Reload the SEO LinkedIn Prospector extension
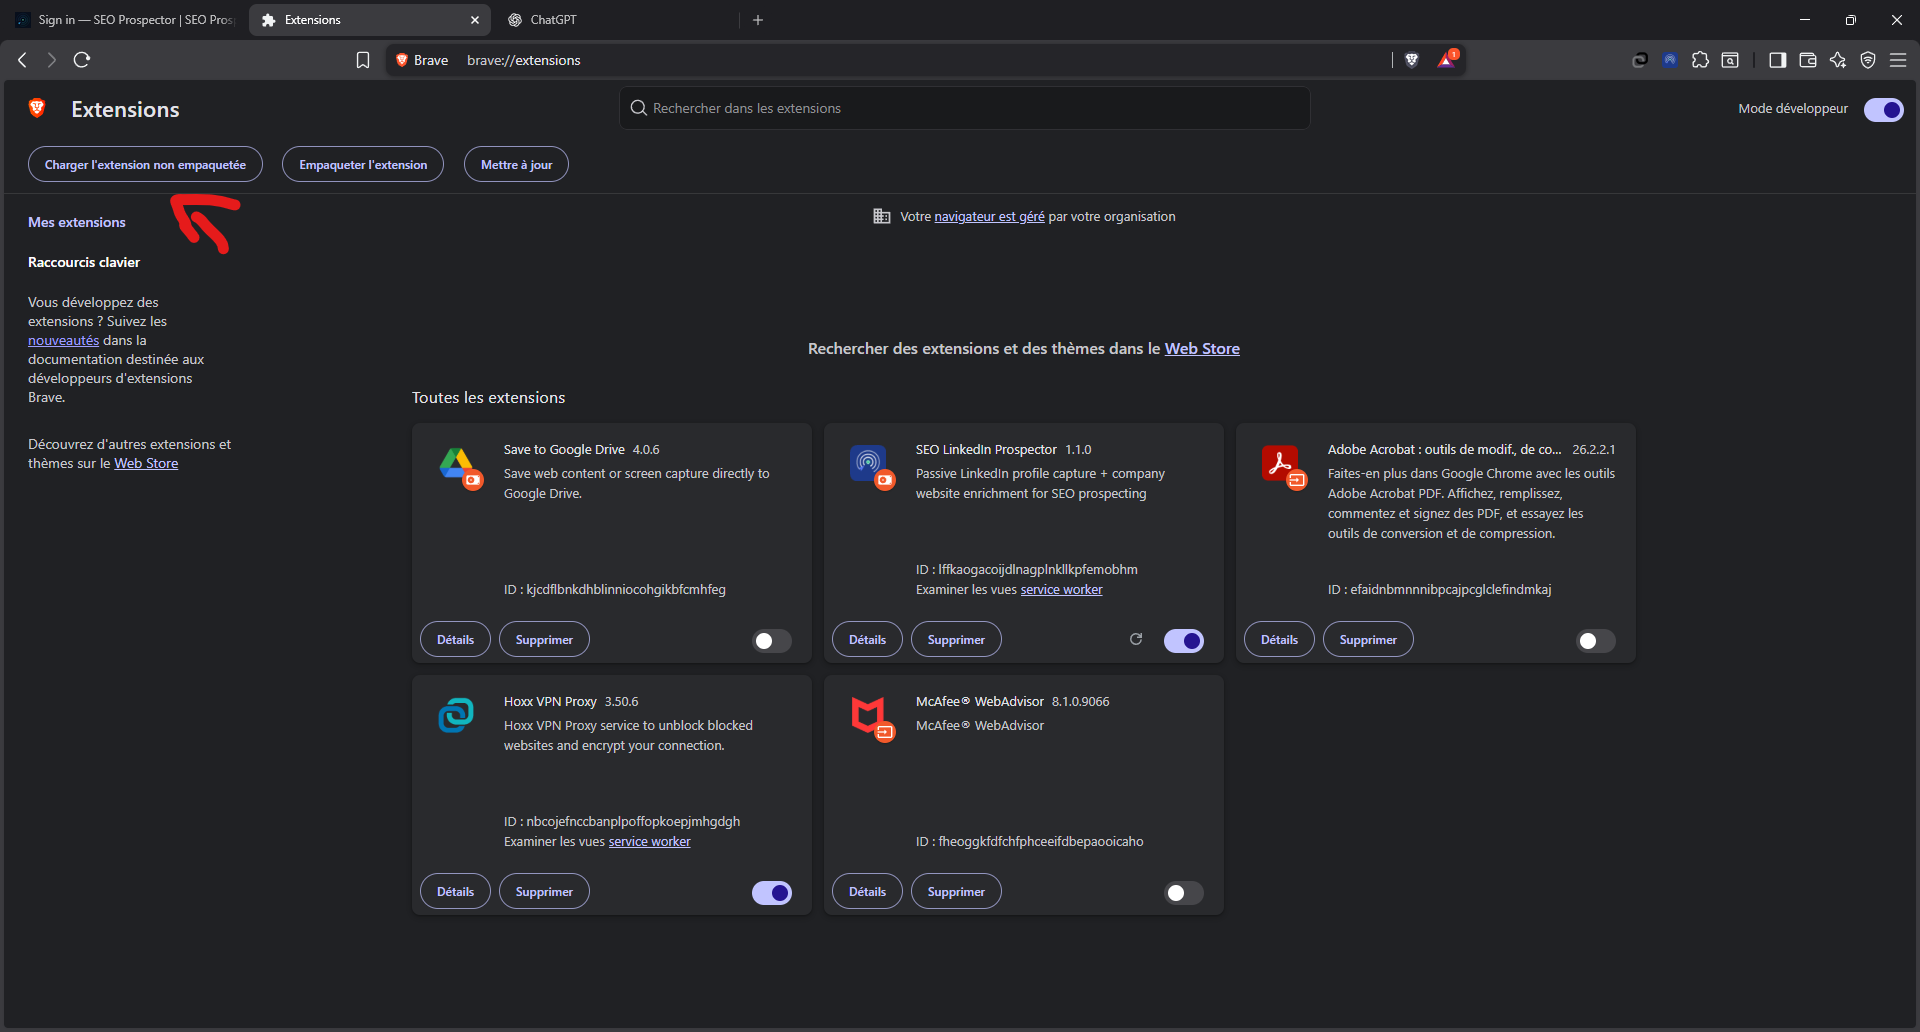 click(x=1136, y=639)
